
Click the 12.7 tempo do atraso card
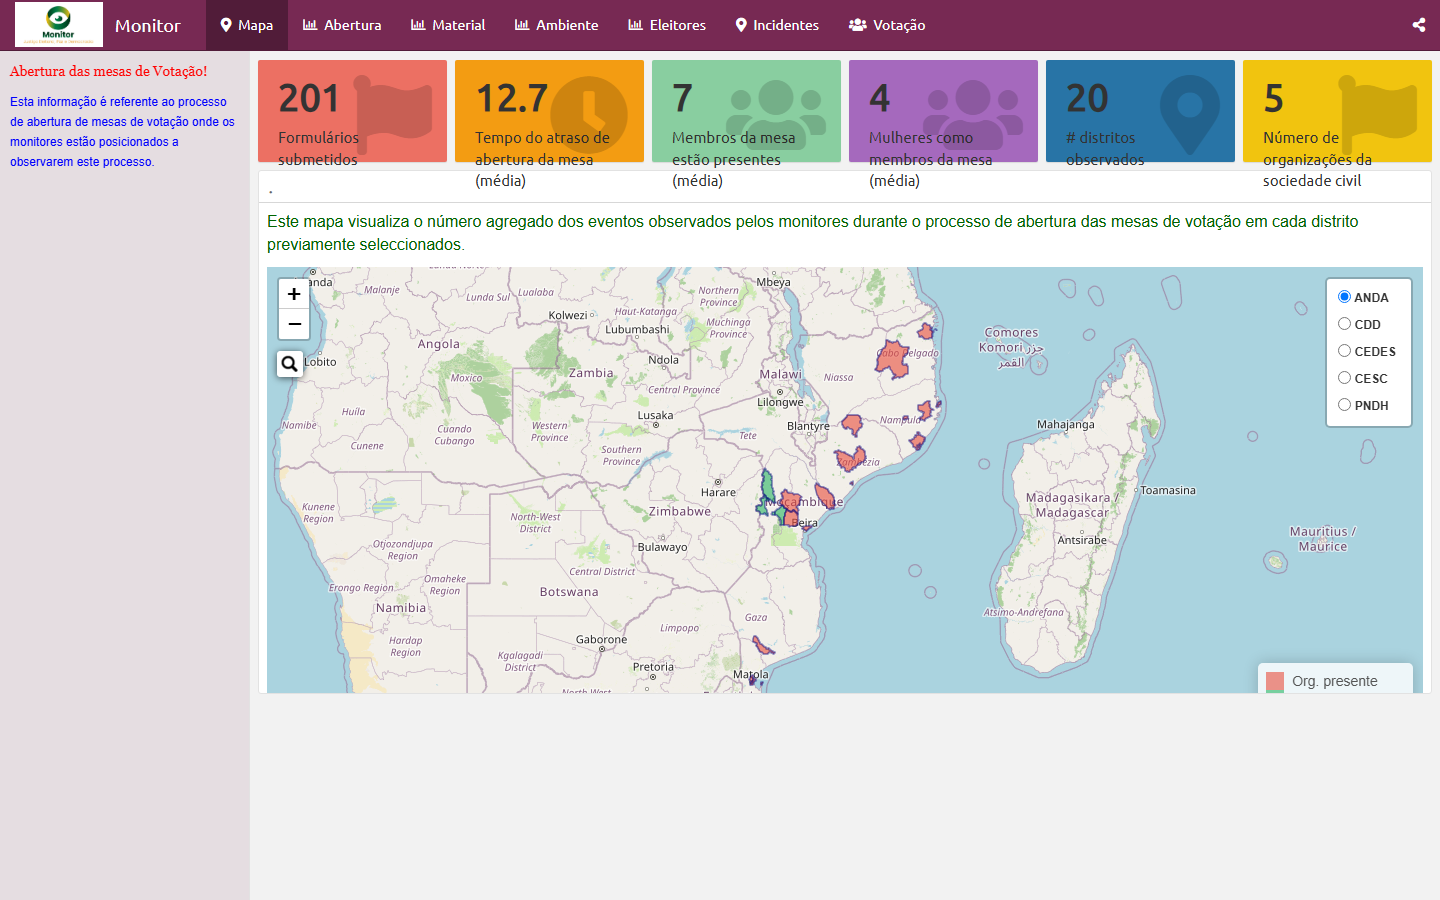tap(549, 111)
